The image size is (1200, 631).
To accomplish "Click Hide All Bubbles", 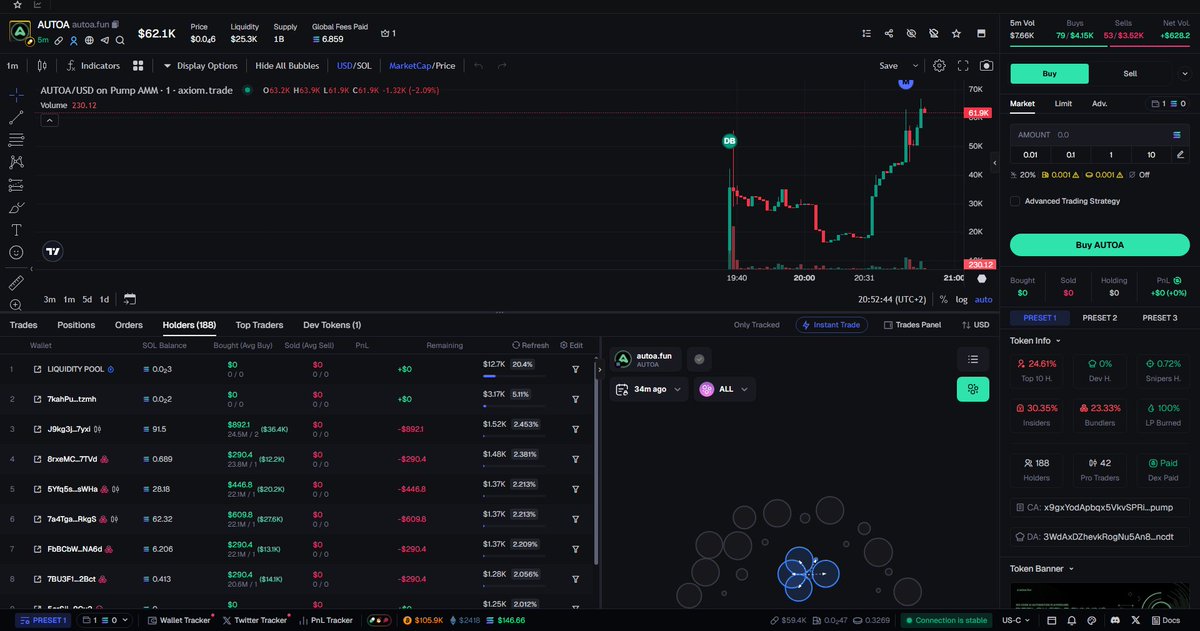I will tap(287, 66).
